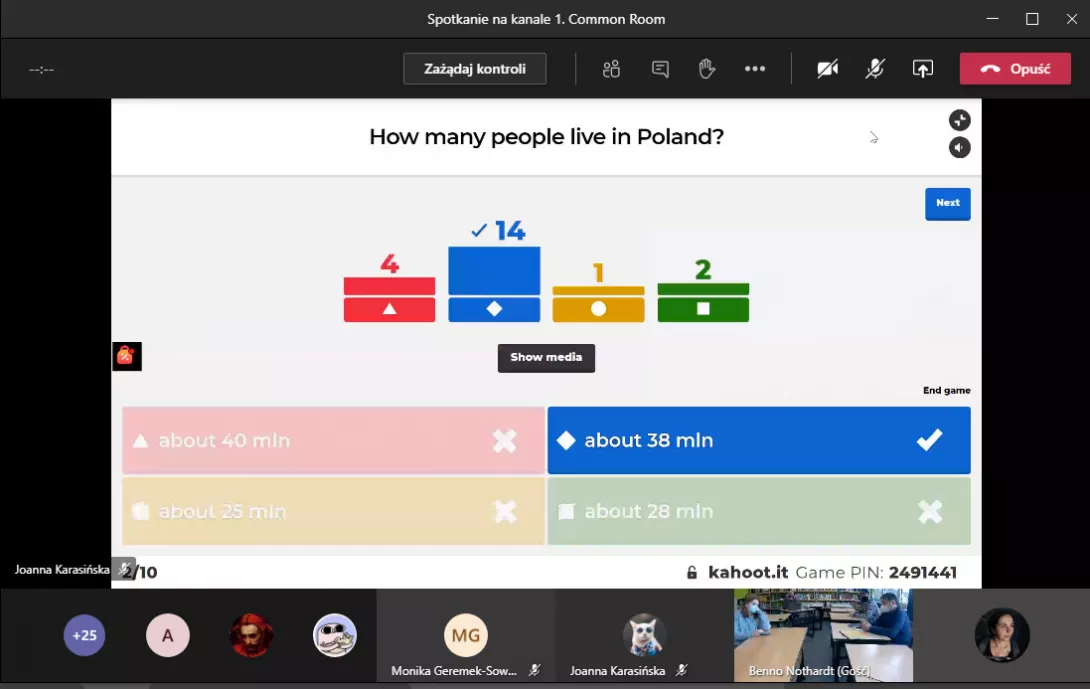Screen dimensions: 1090x689
Task: Leave the meeting with Opuść button
Action: (x=1015, y=69)
